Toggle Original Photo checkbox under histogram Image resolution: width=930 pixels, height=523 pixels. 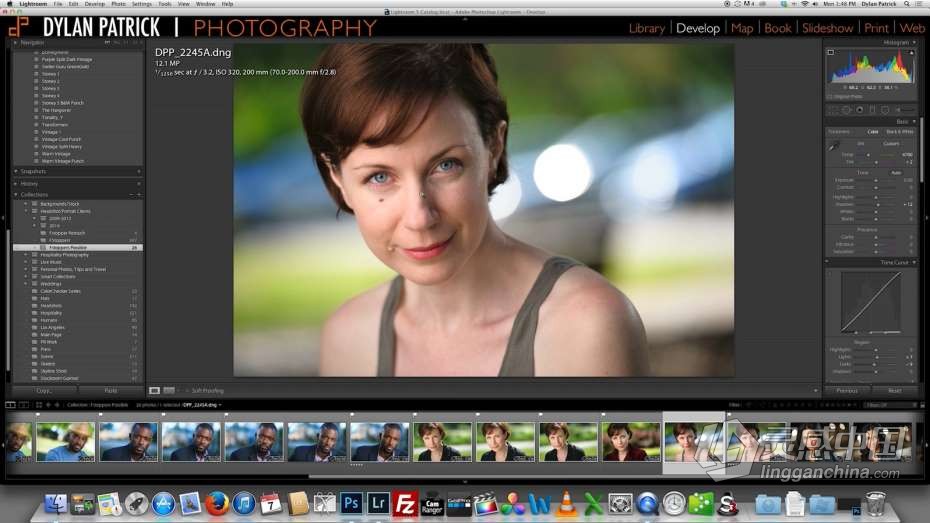pos(829,96)
